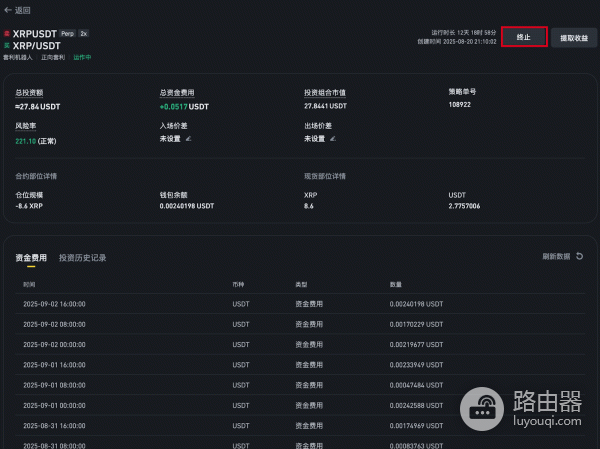
Task: Click the 数量 column header
Action: [x=396, y=284]
